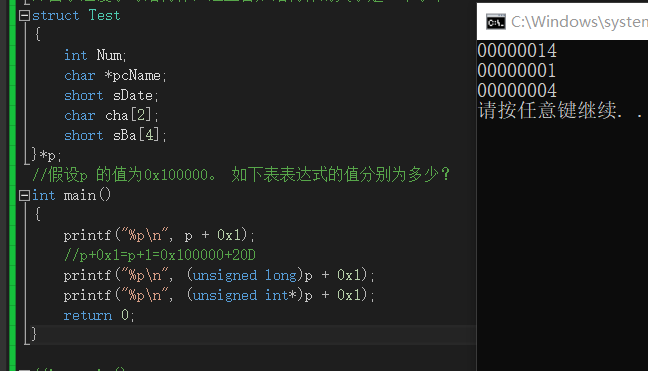Click console output 00000004
648x371 pixels.
(517, 90)
